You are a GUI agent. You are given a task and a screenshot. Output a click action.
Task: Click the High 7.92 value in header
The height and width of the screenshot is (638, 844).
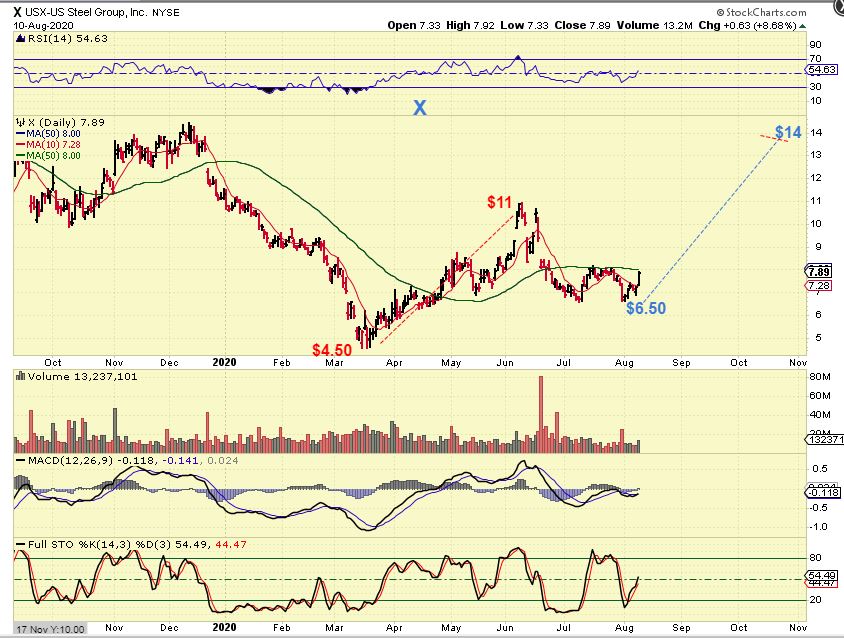pos(470,25)
